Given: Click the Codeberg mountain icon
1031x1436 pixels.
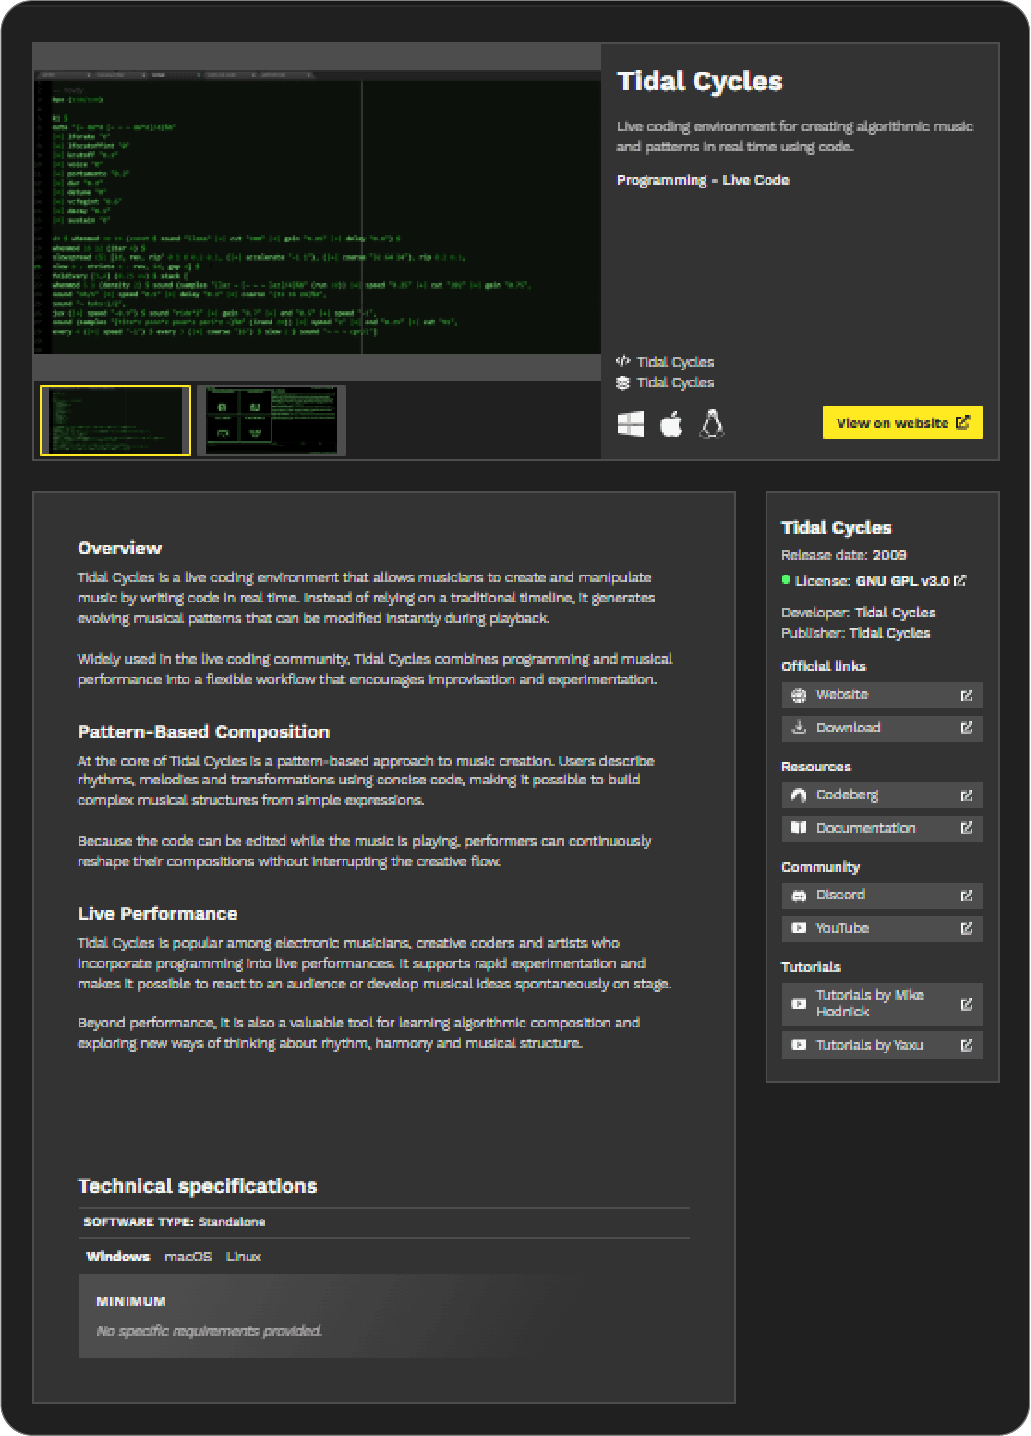Looking at the screenshot, I should pos(798,795).
